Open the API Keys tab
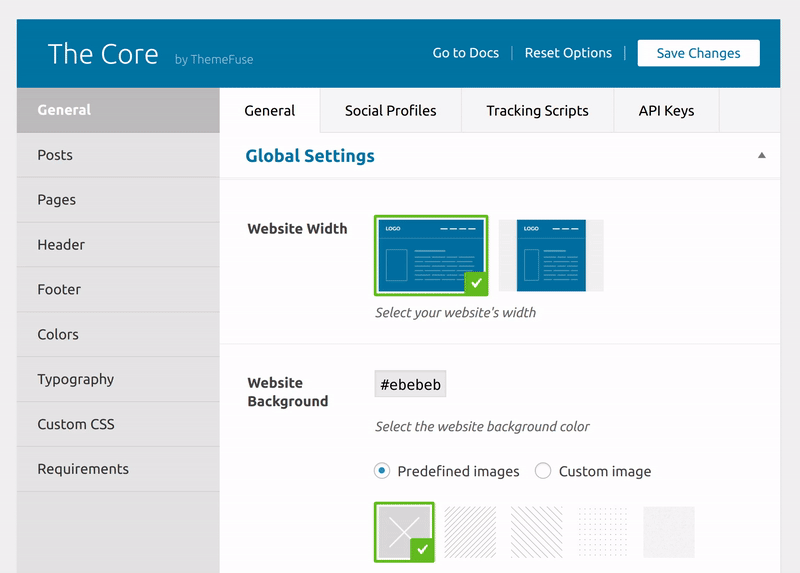Image resolution: width=800 pixels, height=573 pixels. 666,111
